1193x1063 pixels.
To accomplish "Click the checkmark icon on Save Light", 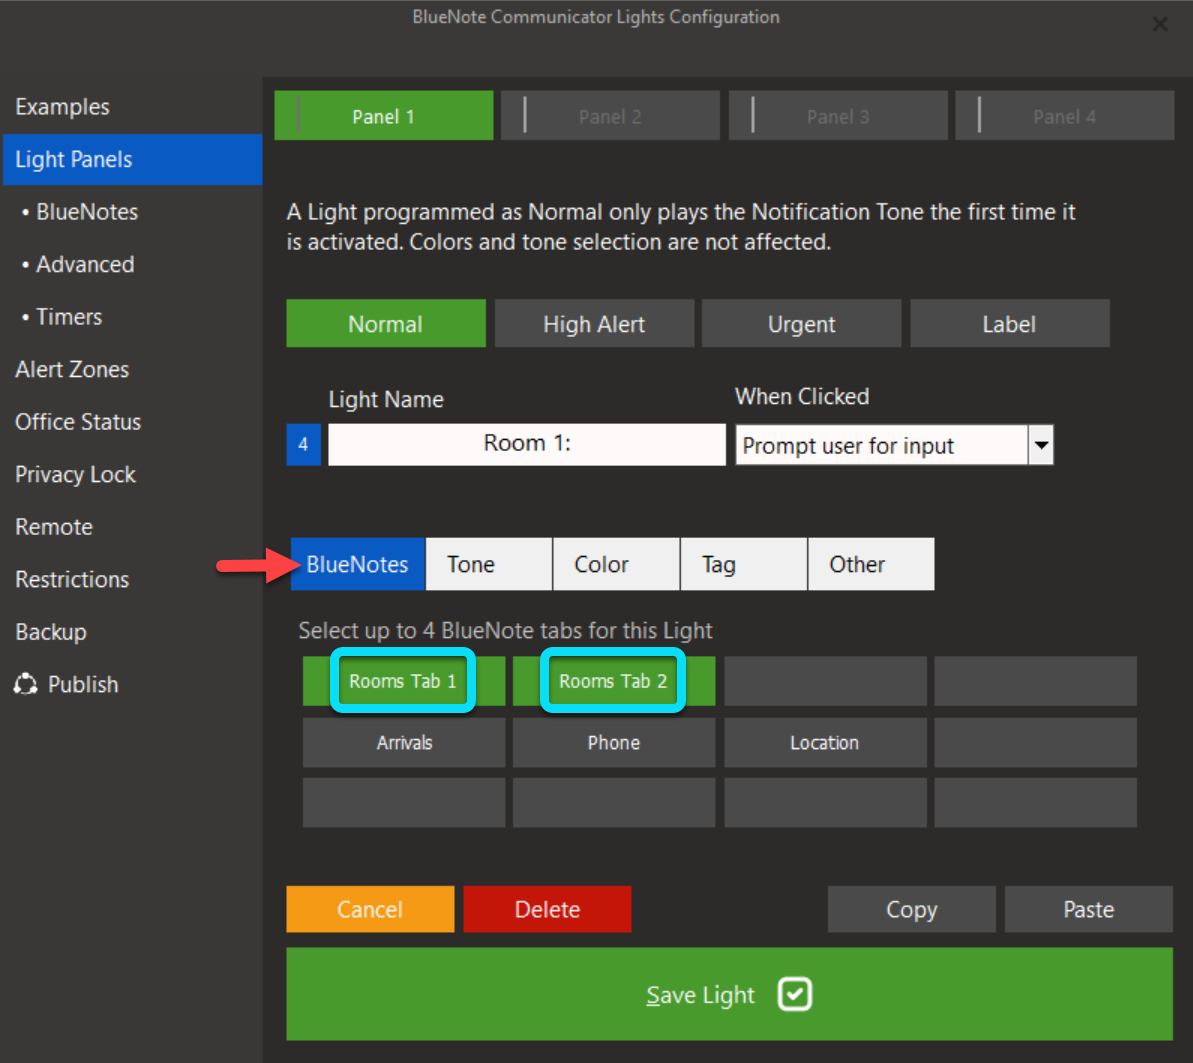I will pyautogui.click(x=794, y=994).
